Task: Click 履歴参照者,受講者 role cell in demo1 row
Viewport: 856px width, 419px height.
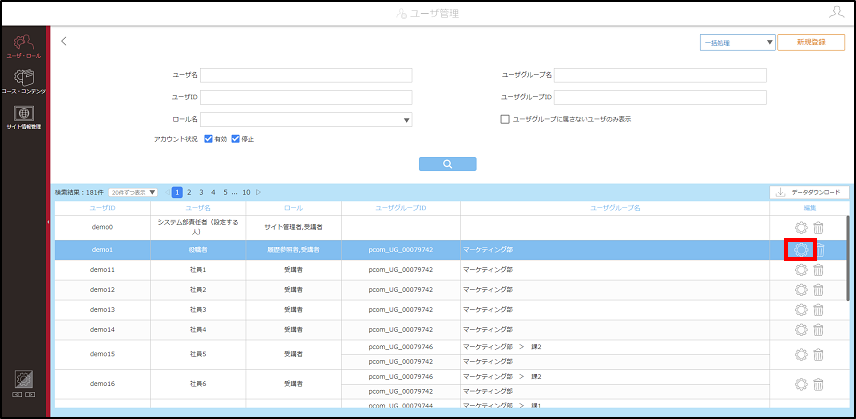Action: pyautogui.click(x=293, y=250)
